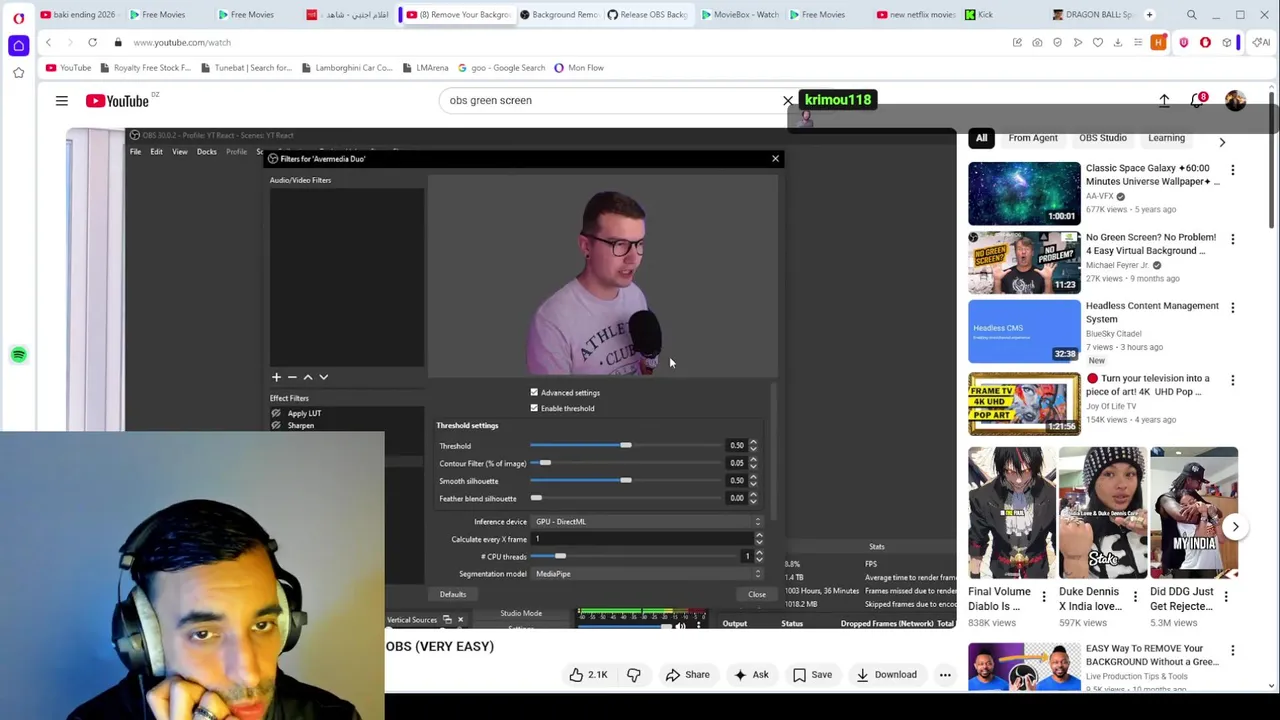Click the Download button under video
1280x720 pixels.
tap(886, 675)
